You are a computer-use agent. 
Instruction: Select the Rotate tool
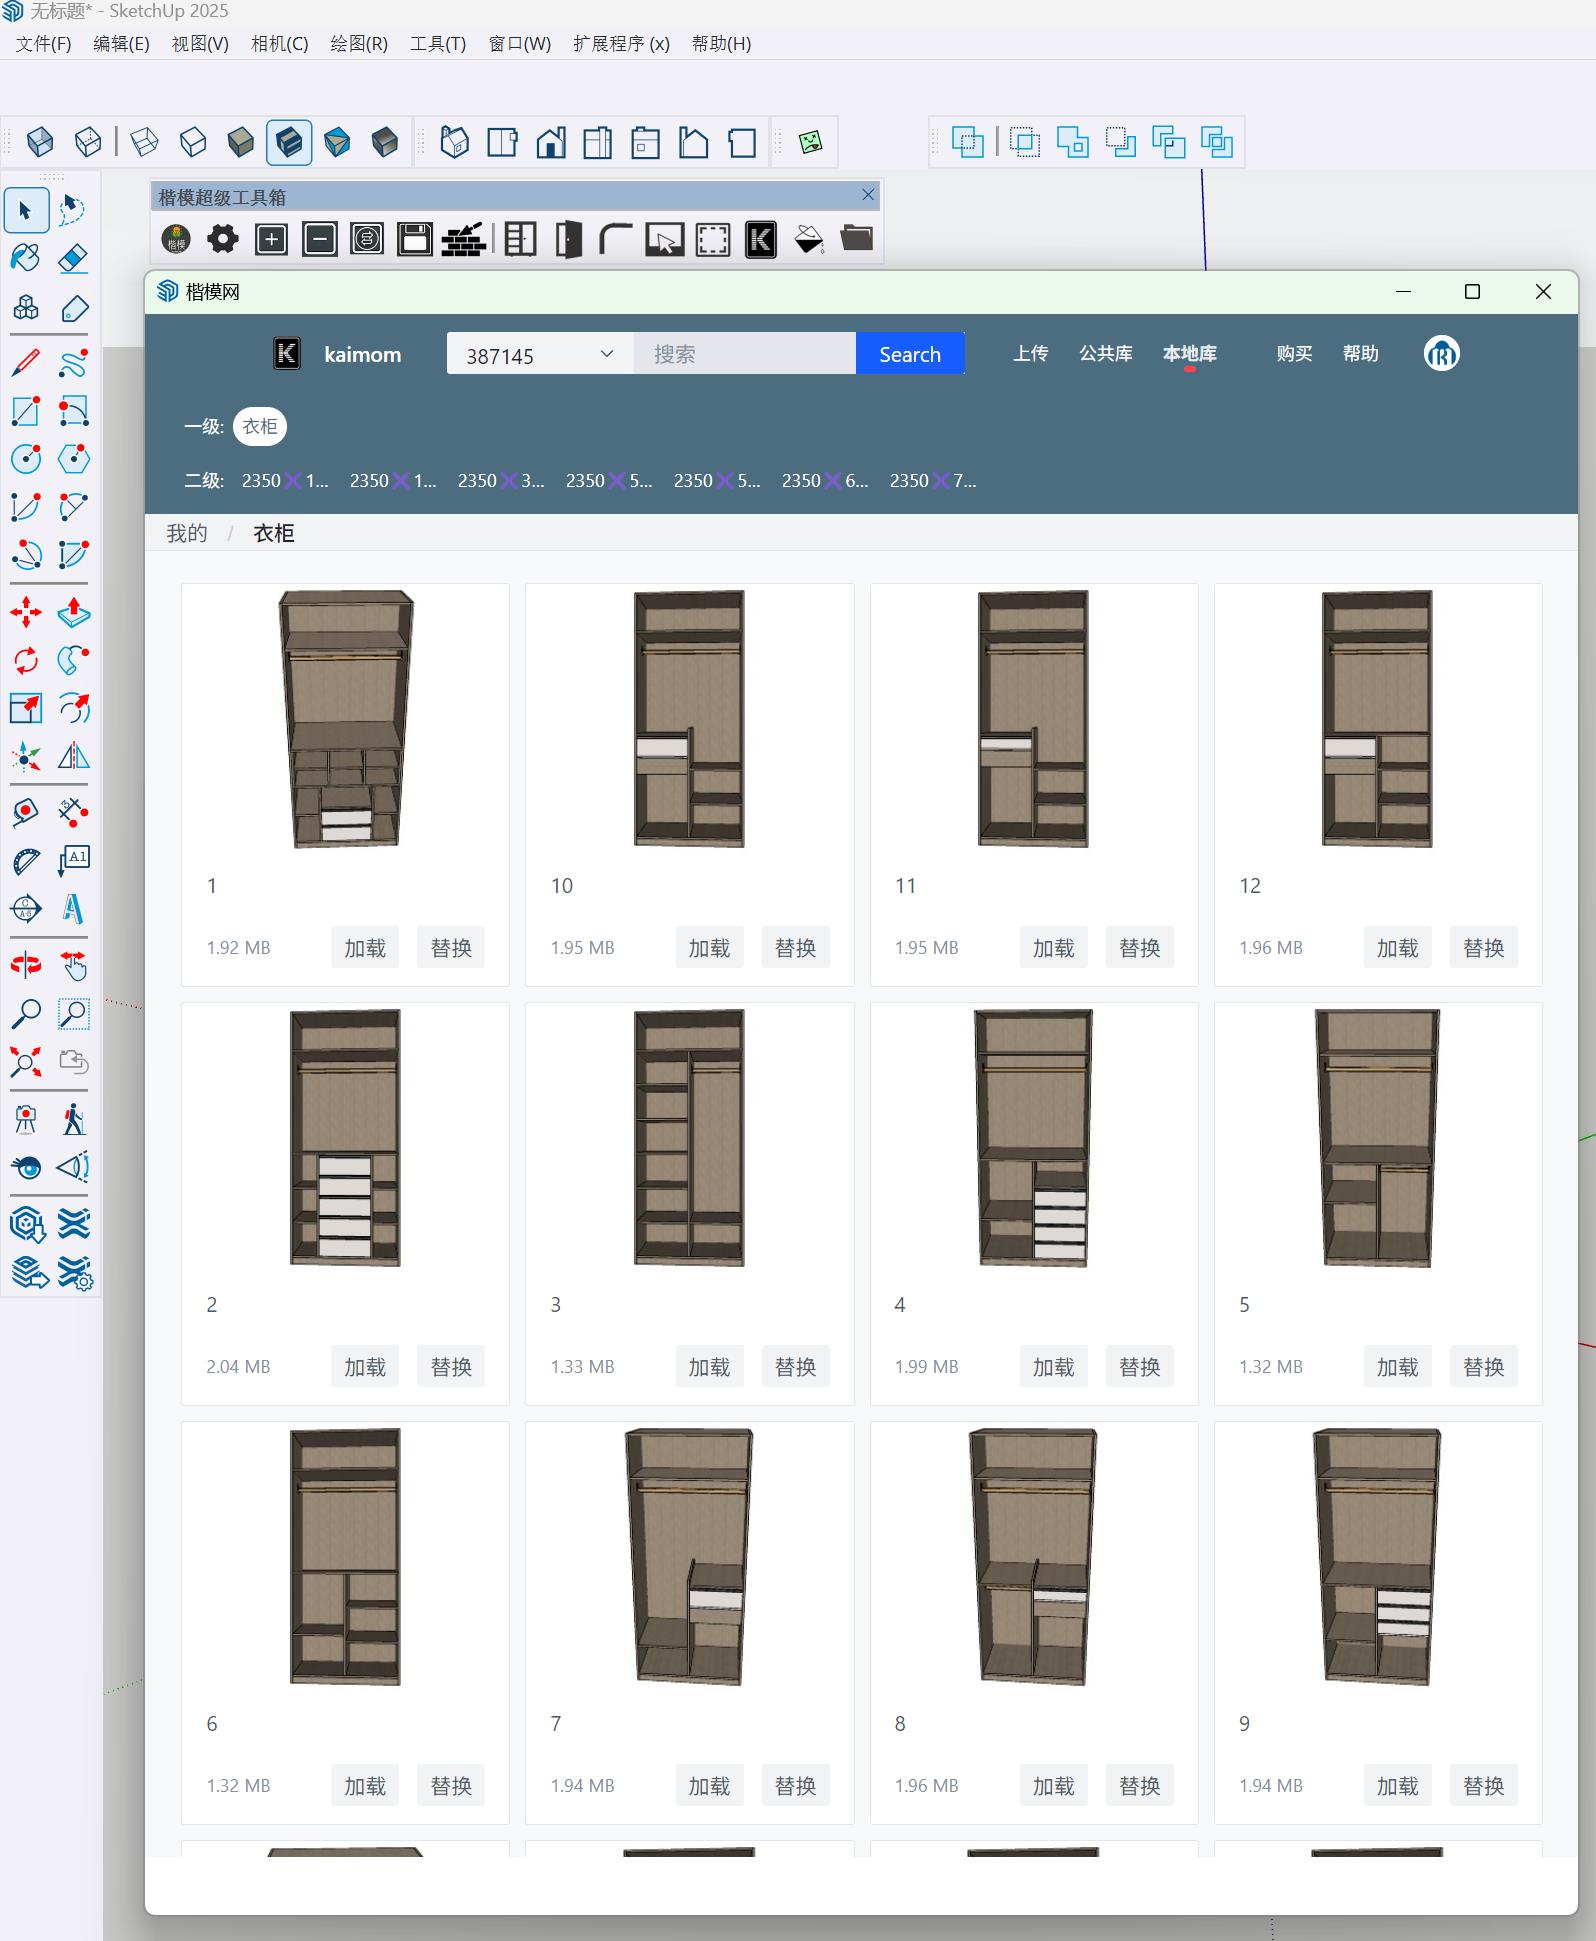pos(26,660)
